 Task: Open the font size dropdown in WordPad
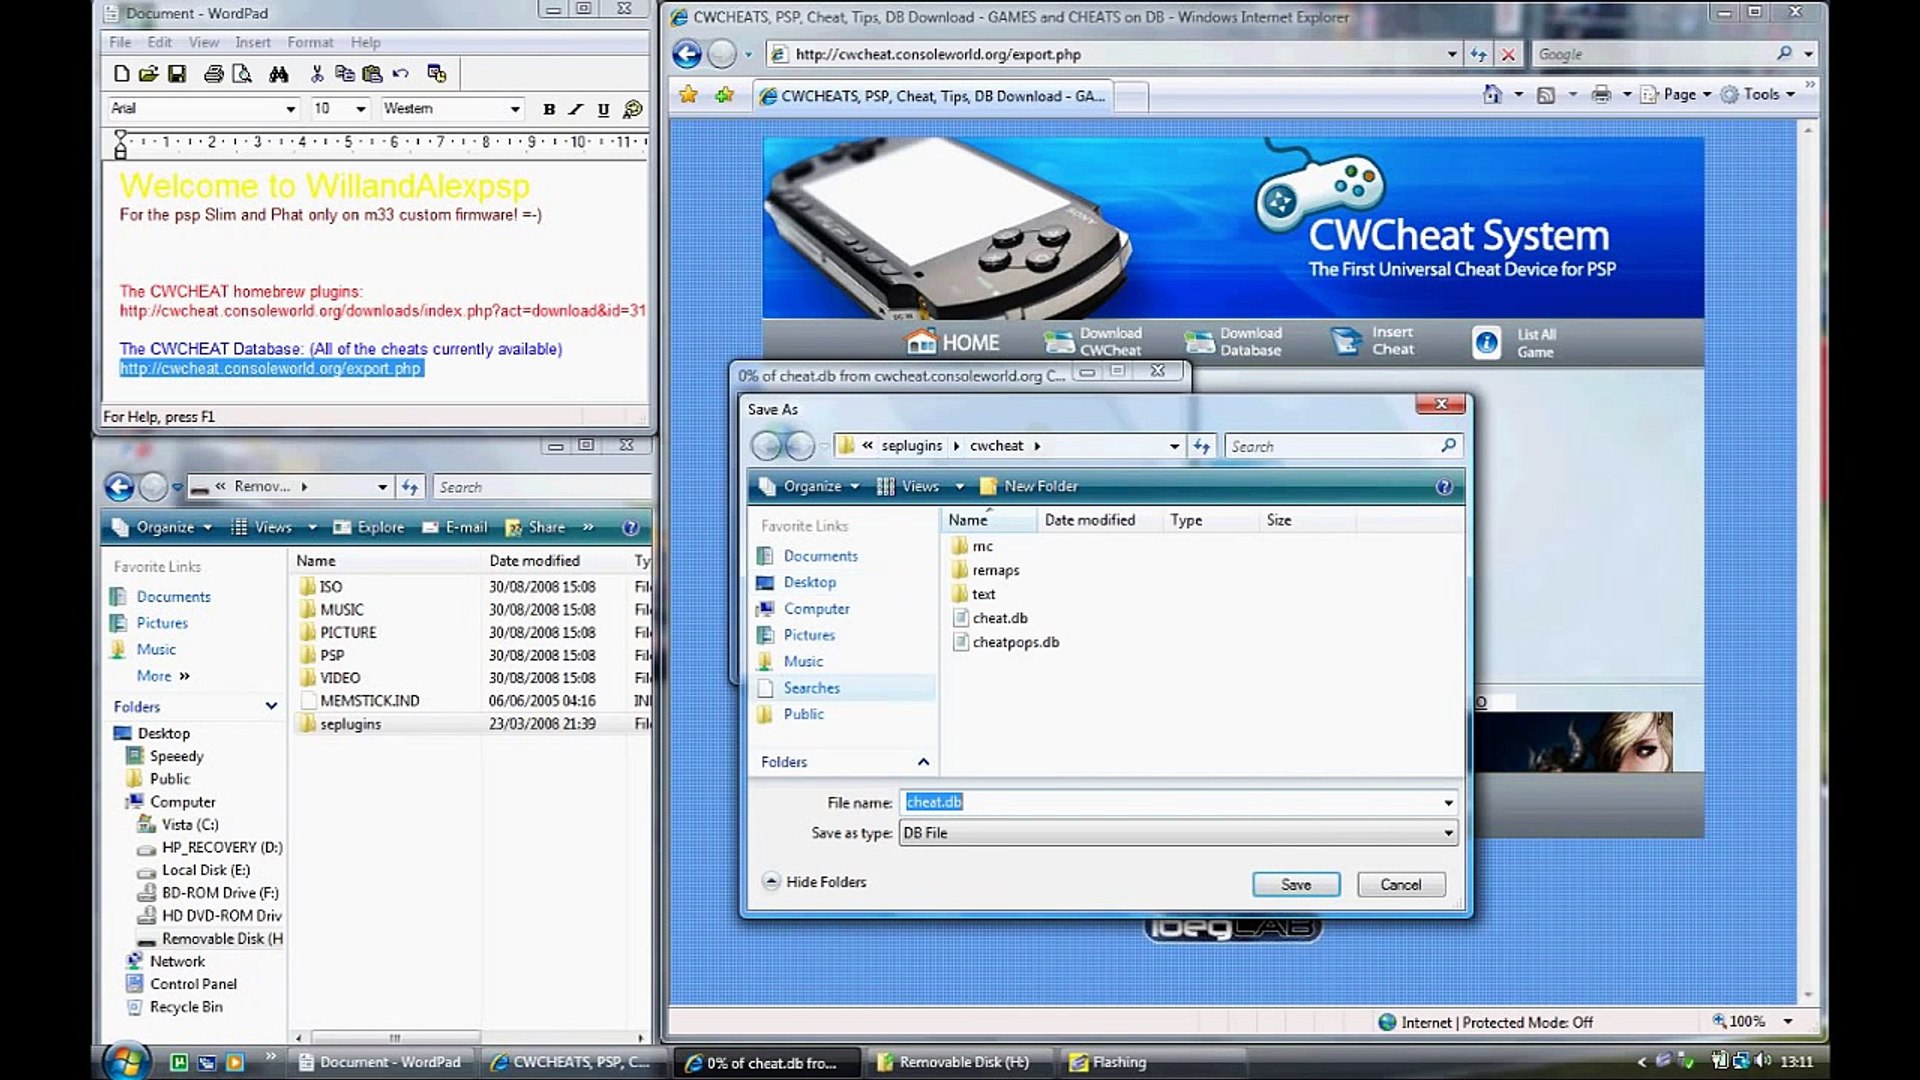tap(361, 109)
